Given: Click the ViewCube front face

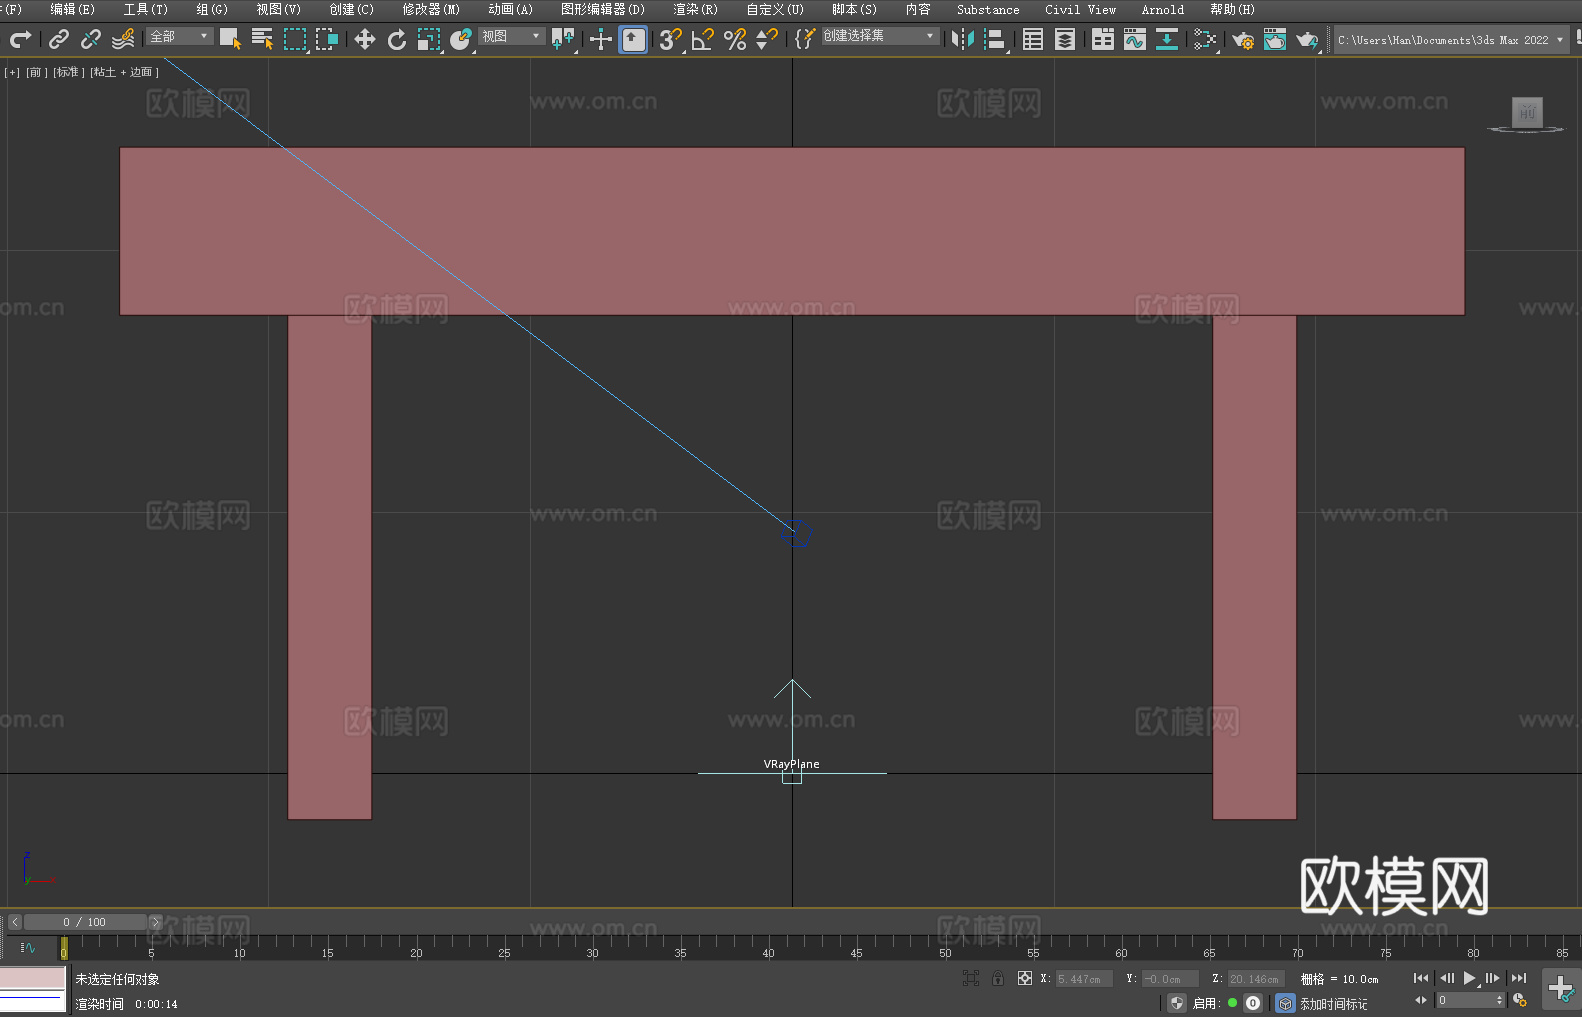Looking at the screenshot, I should (1527, 111).
